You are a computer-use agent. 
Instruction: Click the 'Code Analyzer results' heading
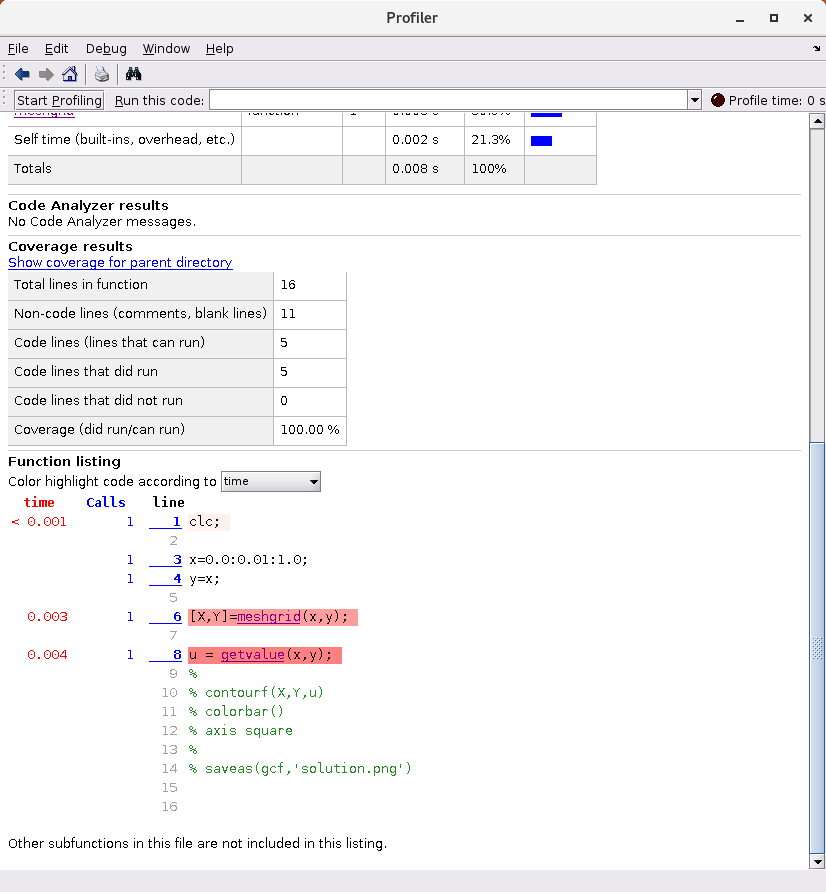click(x=88, y=205)
